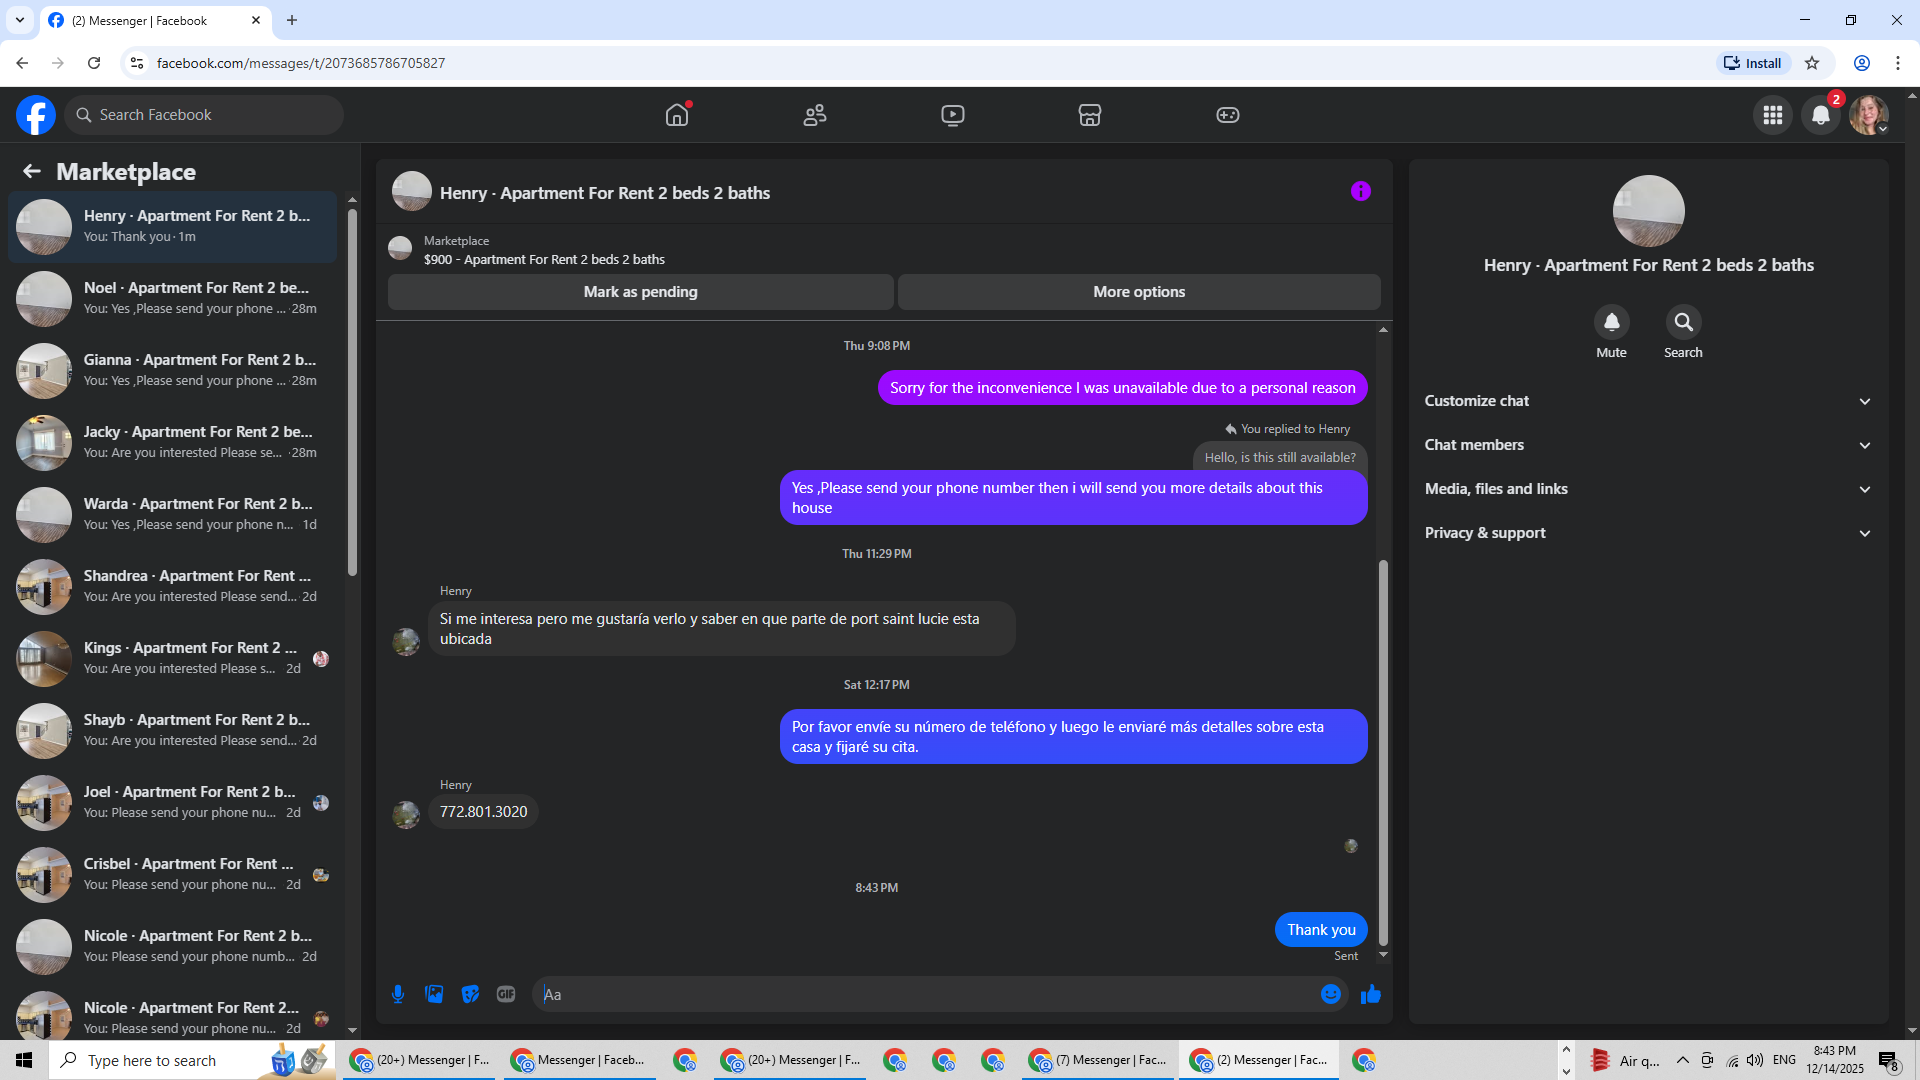The width and height of the screenshot is (1920, 1080).
Task: Open the Facebook menu grid
Action: click(x=1773, y=115)
